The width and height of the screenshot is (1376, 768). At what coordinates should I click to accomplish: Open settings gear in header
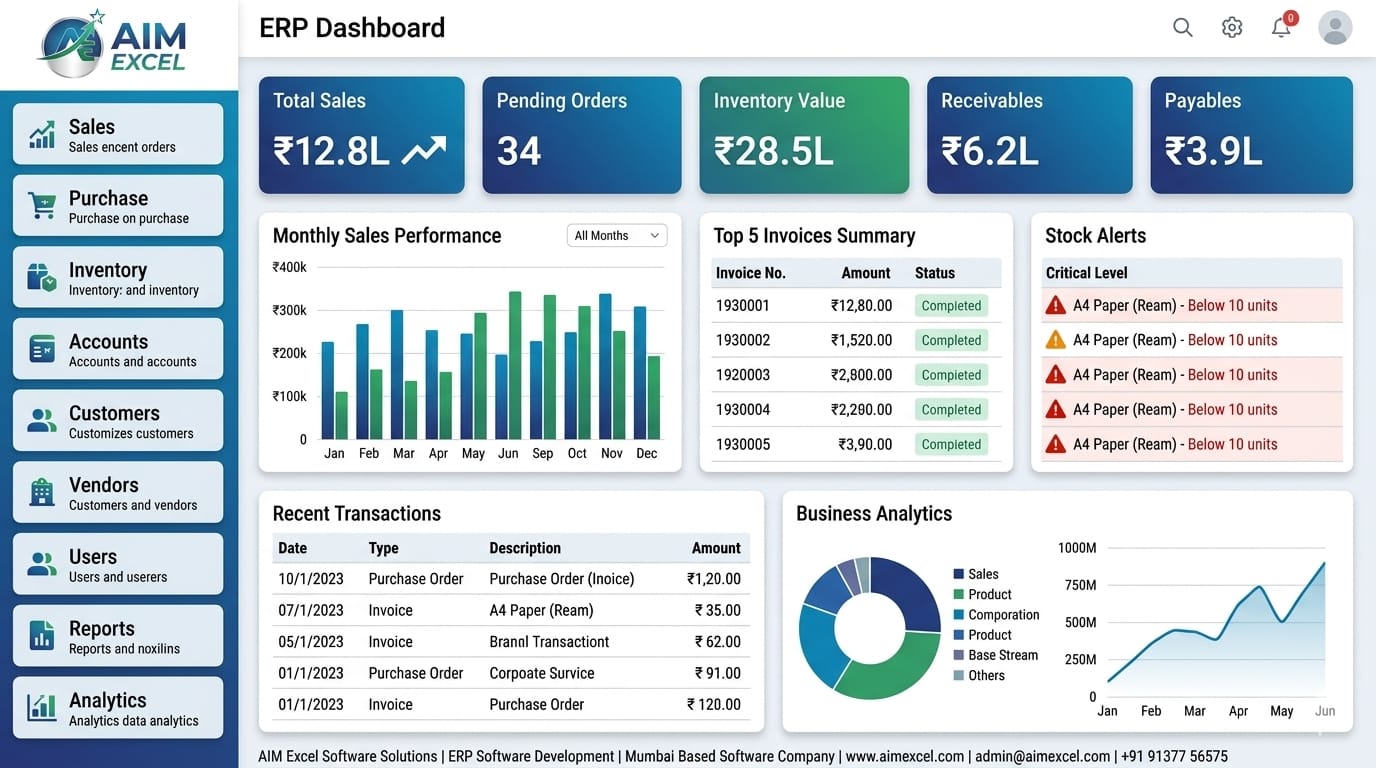(1232, 28)
